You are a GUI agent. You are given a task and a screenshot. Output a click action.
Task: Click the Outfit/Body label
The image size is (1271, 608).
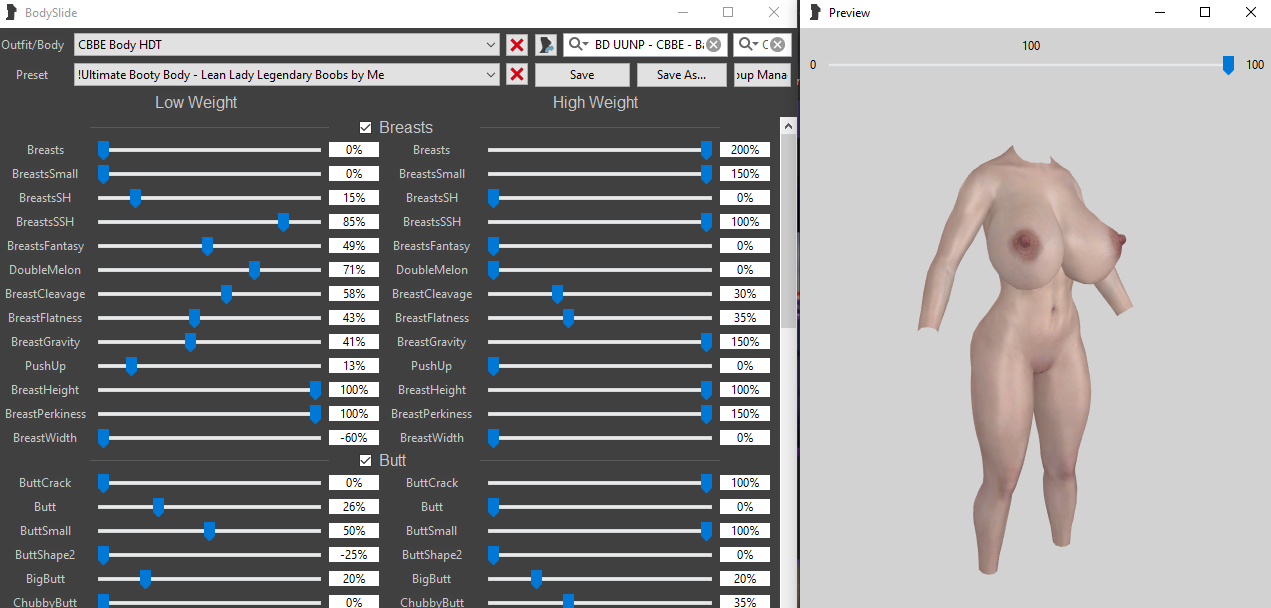pyautogui.click(x=32, y=45)
